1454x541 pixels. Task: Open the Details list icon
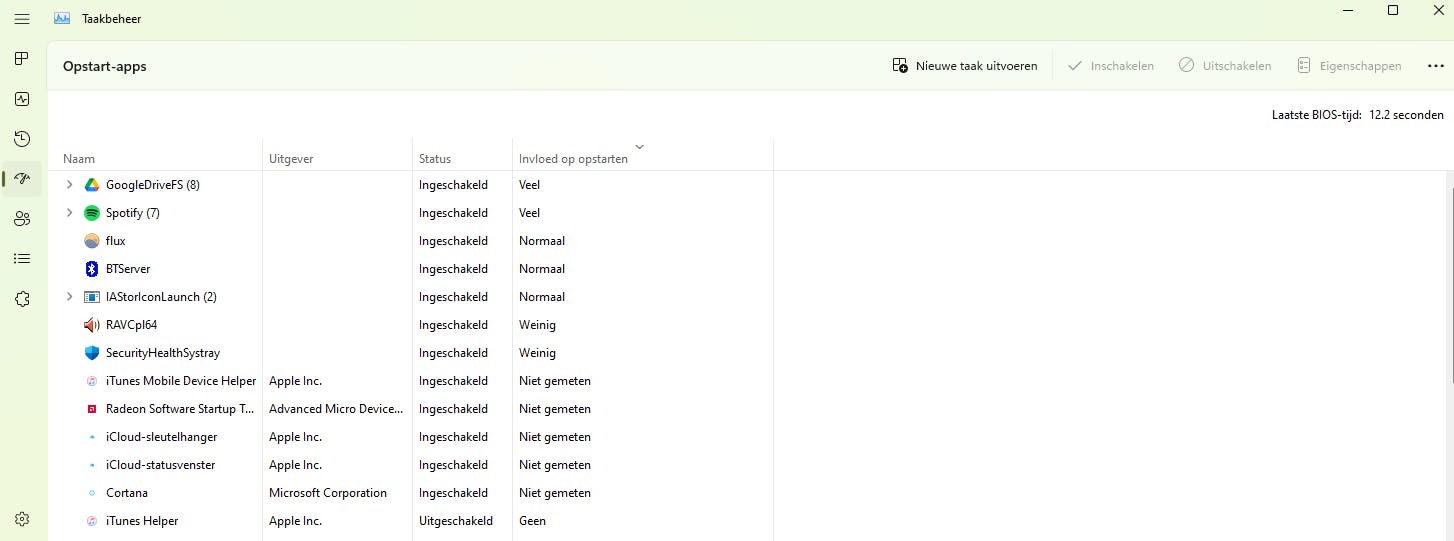tap(22, 259)
